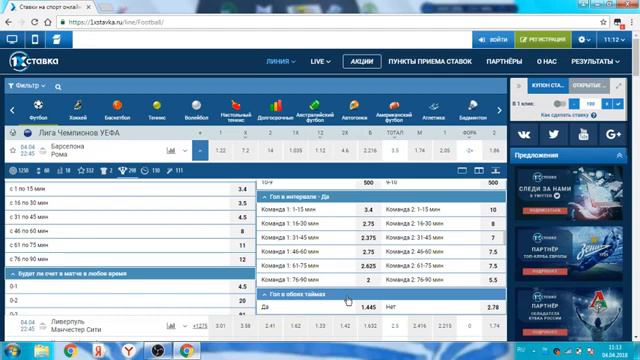
Task: Open ПУНКТЫ ПРИЕМА СТАВОК page
Action: [x=430, y=61]
